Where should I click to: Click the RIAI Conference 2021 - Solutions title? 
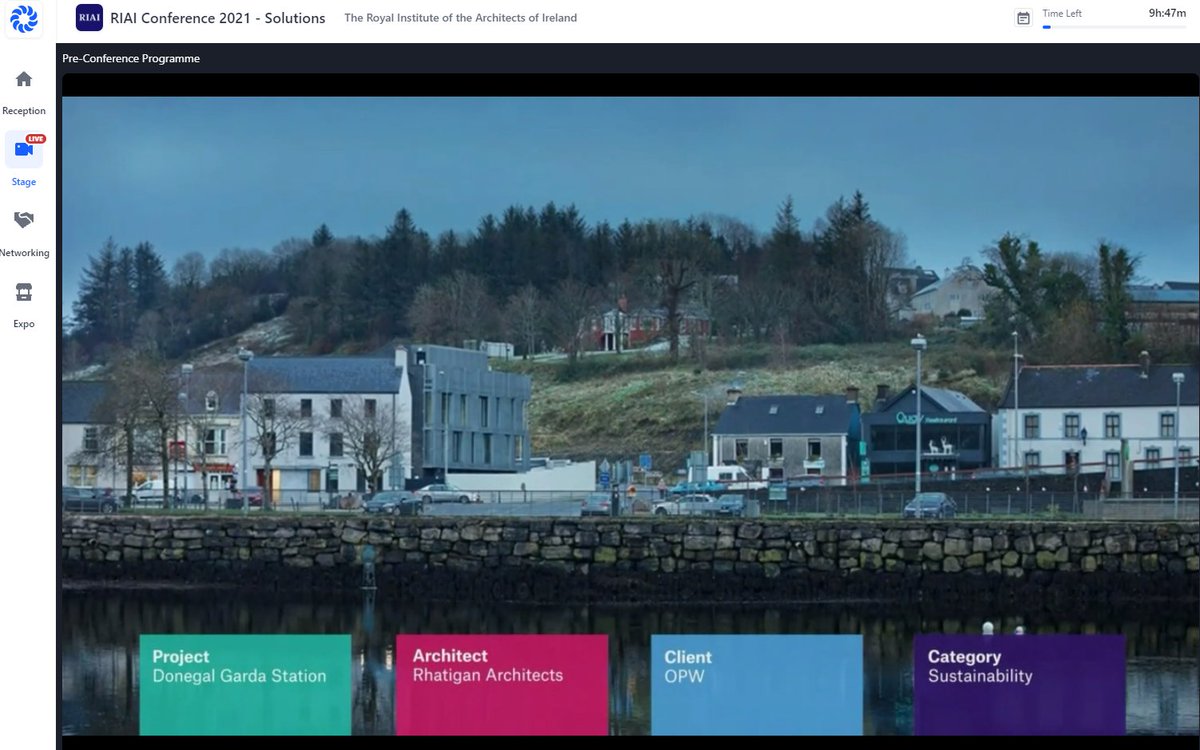coord(218,18)
